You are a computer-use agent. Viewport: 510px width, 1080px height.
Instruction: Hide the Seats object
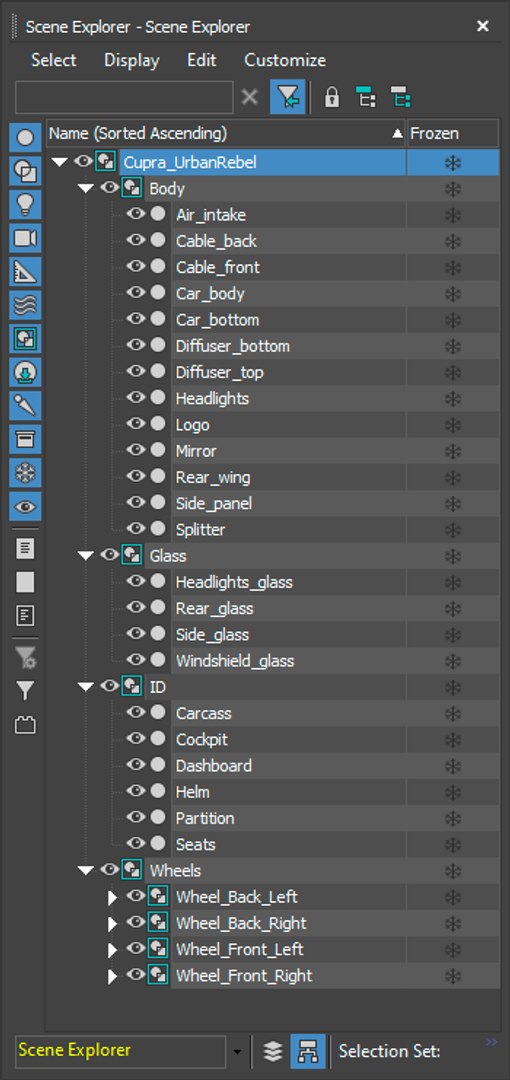click(x=136, y=843)
